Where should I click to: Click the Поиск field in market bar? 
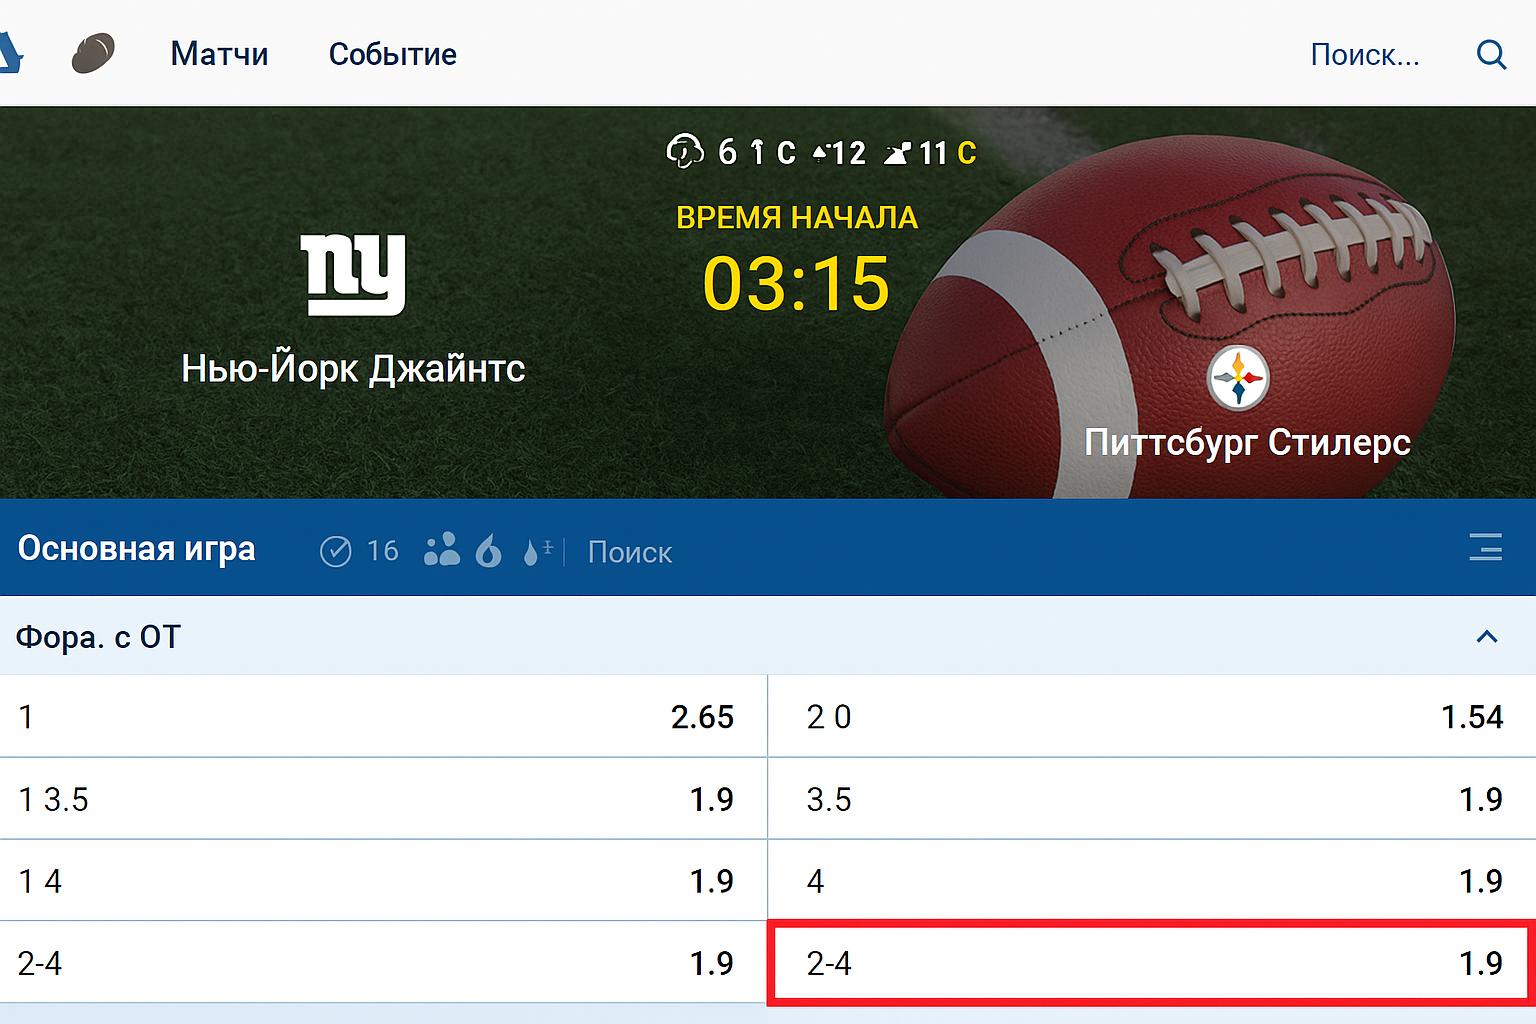click(630, 552)
